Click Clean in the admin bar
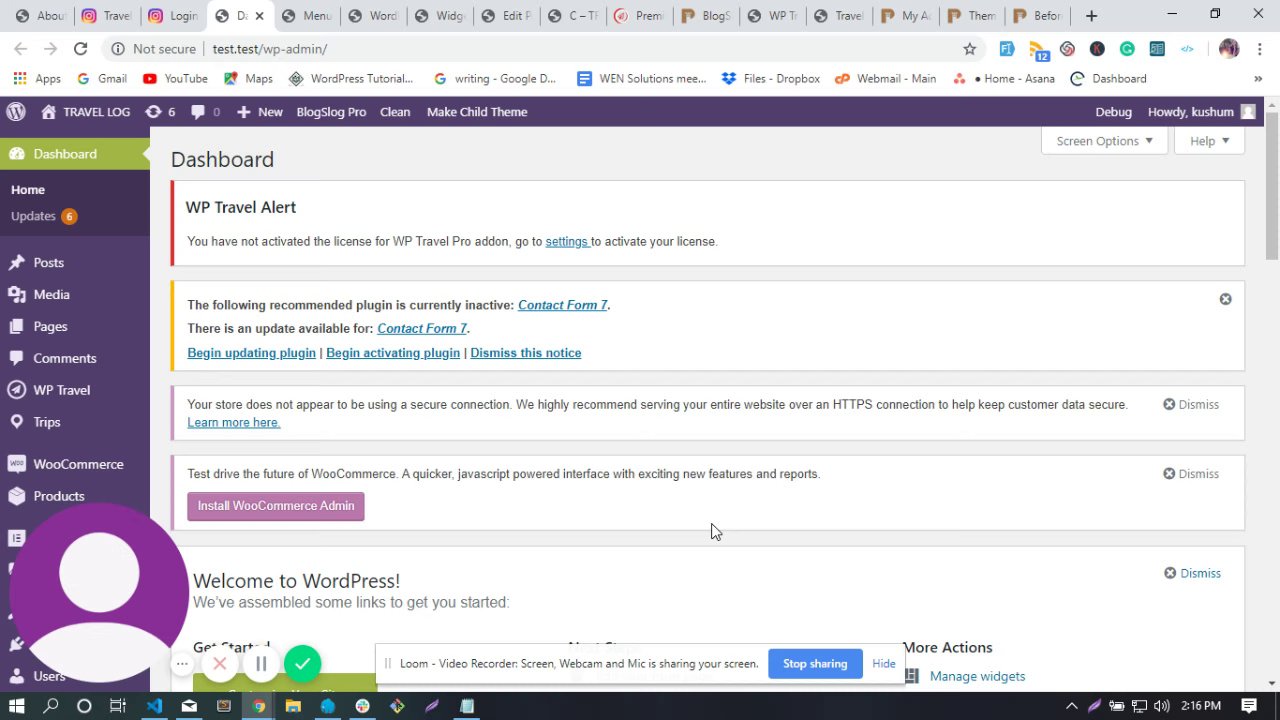 pyautogui.click(x=395, y=112)
